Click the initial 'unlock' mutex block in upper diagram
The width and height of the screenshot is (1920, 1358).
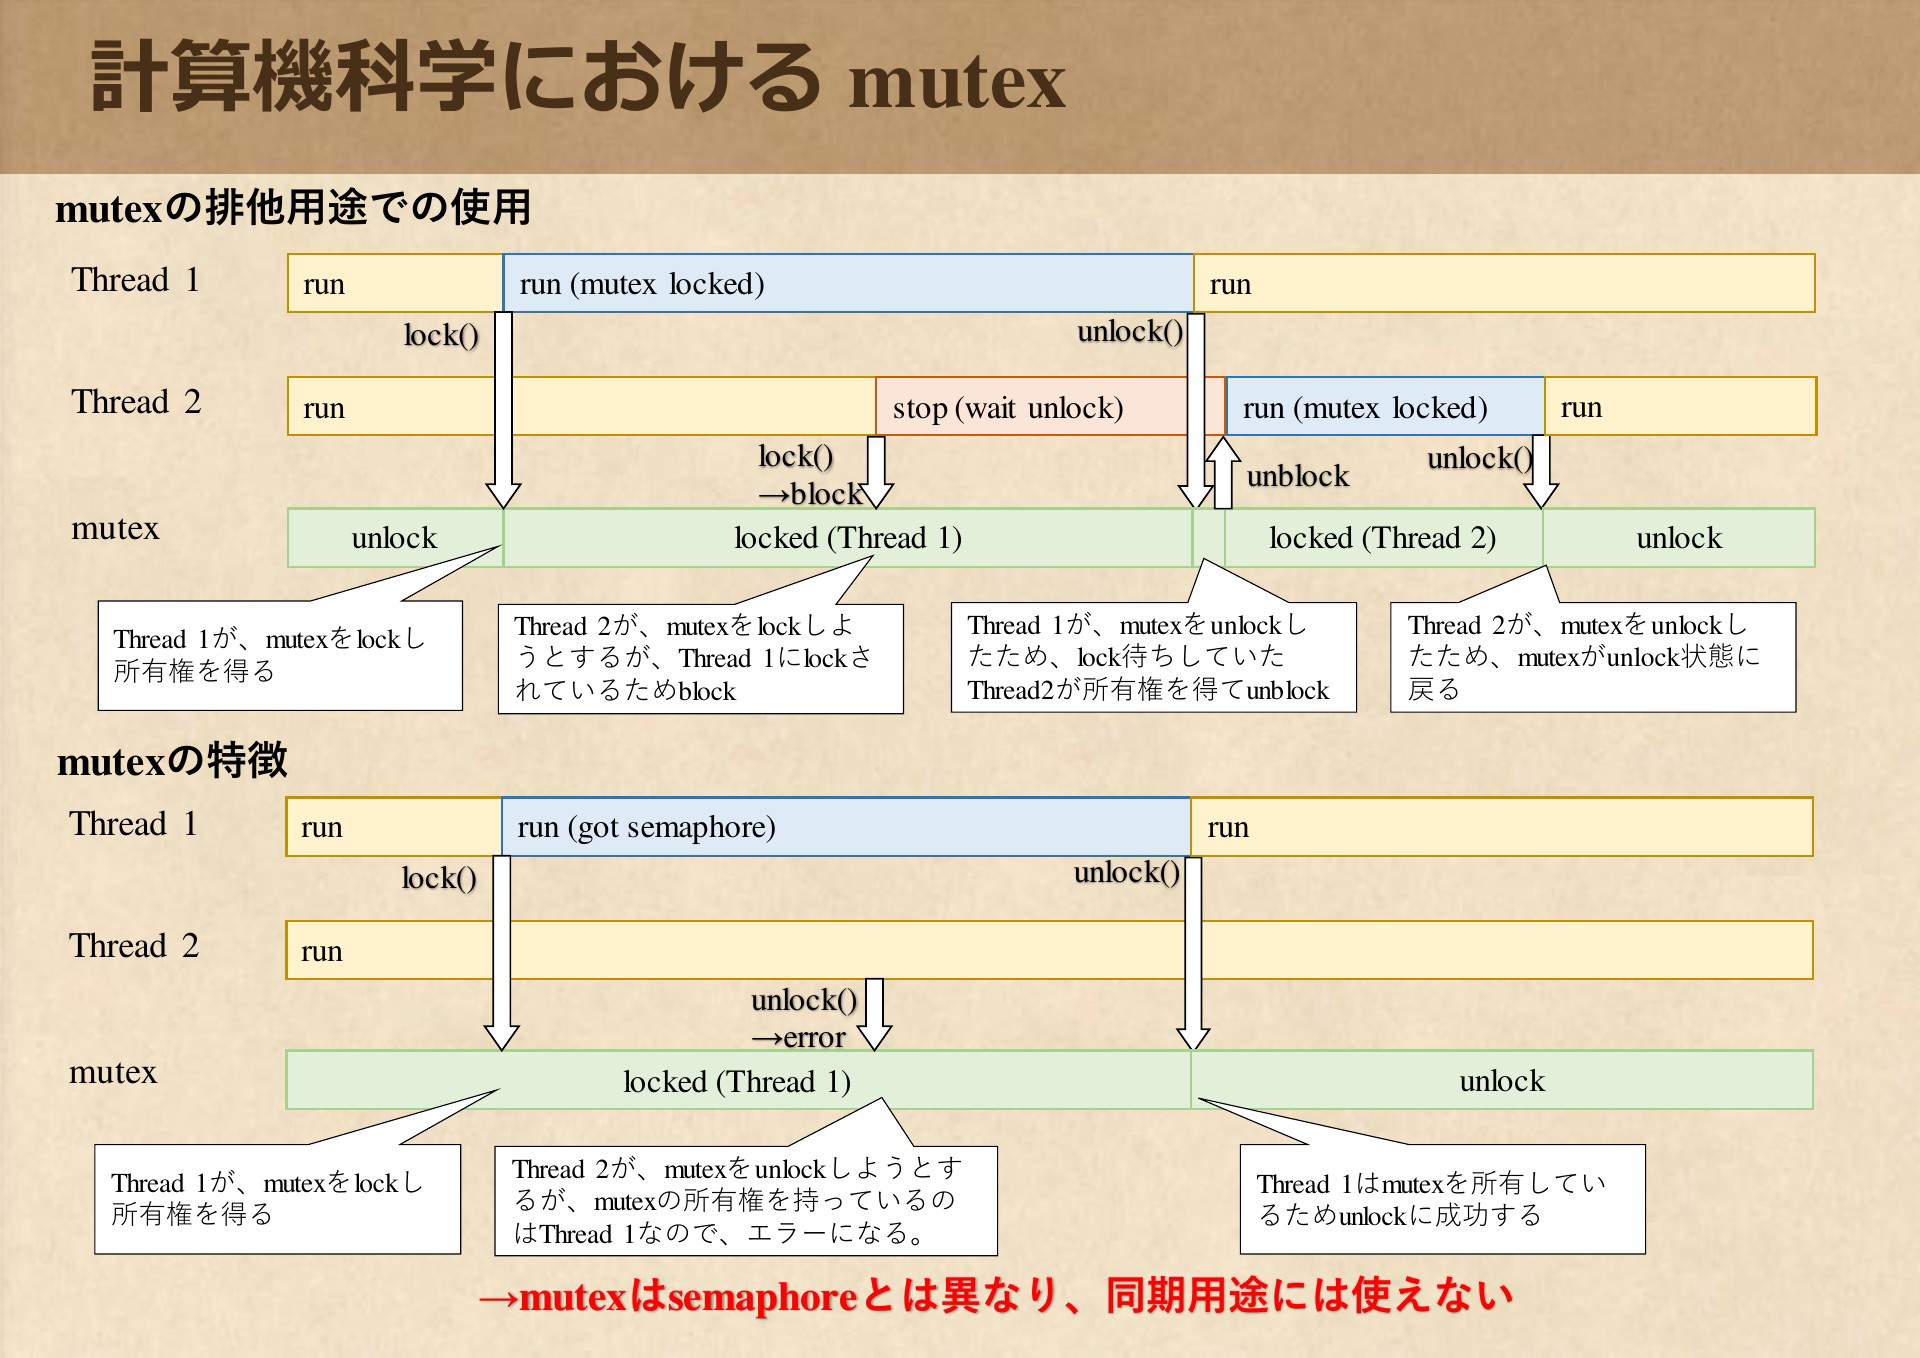[x=395, y=538]
